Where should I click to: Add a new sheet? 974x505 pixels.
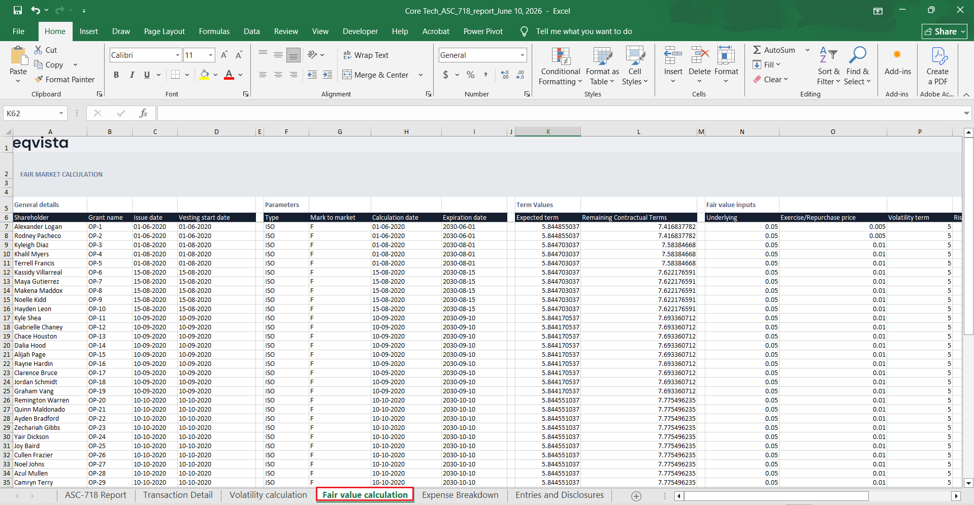(x=636, y=496)
